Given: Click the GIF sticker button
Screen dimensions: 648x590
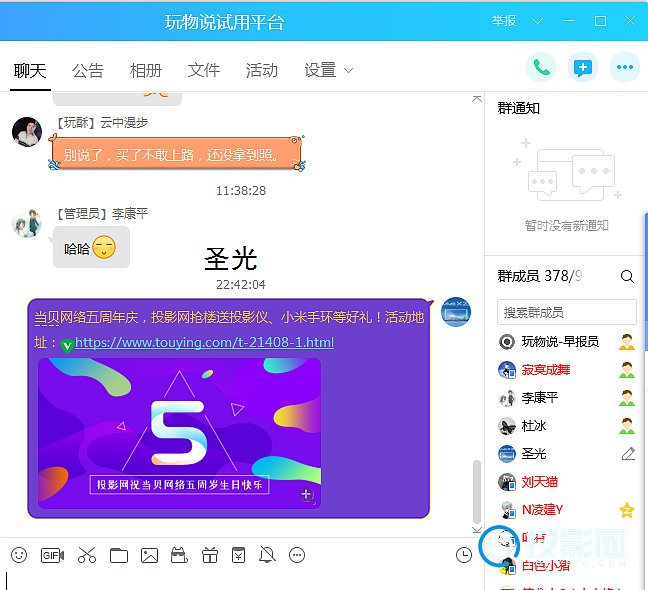Looking at the screenshot, I should coord(52,555).
